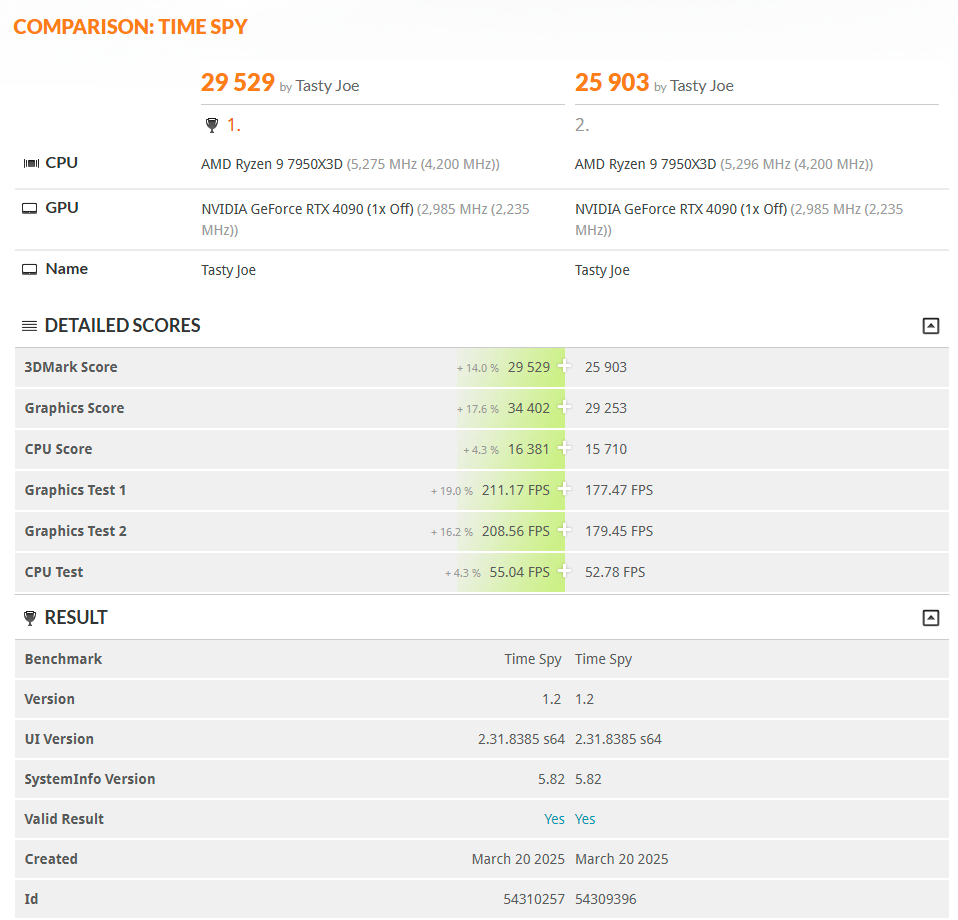Select second result's RTX 4090 GPU text
The image size is (958, 920).
tap(739, 219)
